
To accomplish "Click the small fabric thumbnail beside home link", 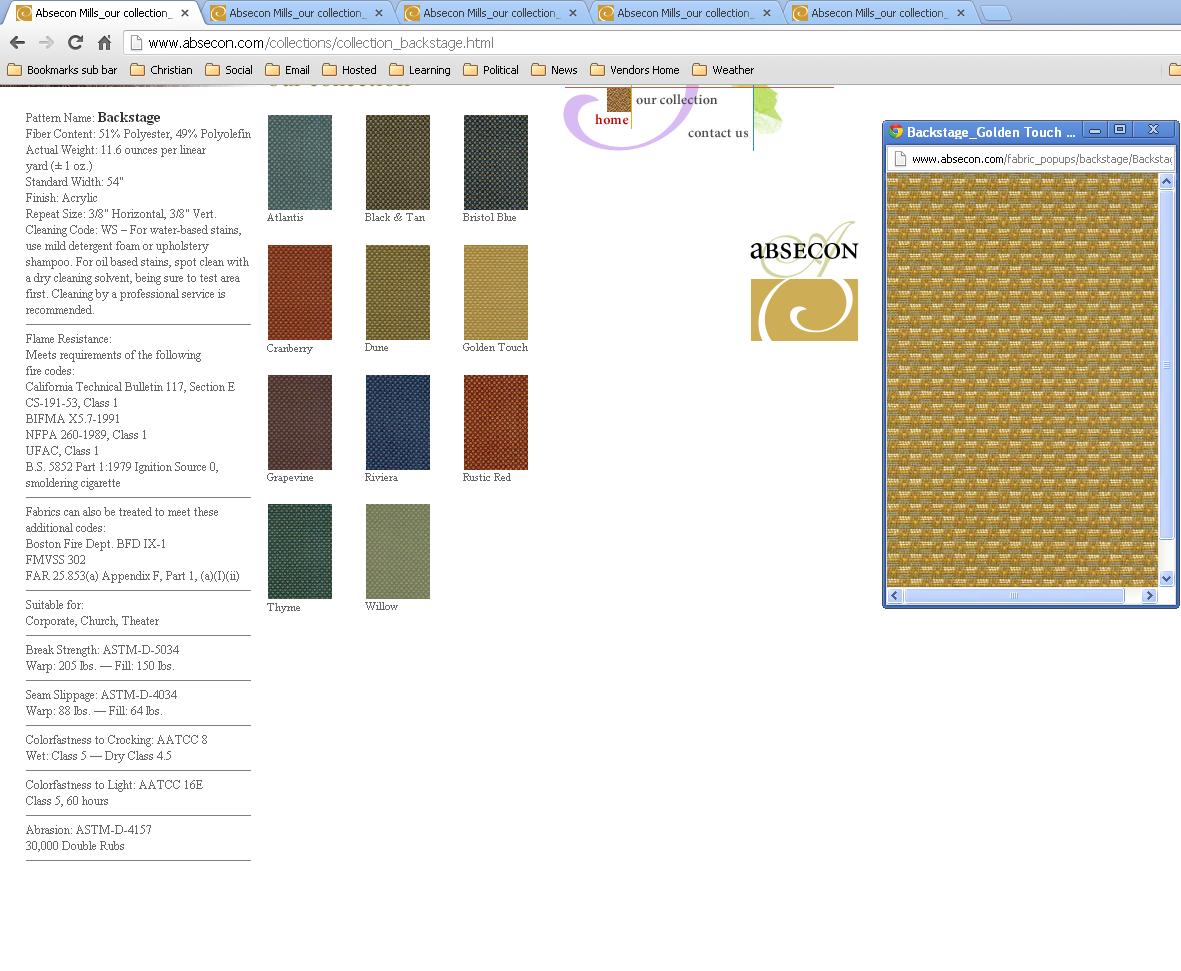I will coord(619,99).
